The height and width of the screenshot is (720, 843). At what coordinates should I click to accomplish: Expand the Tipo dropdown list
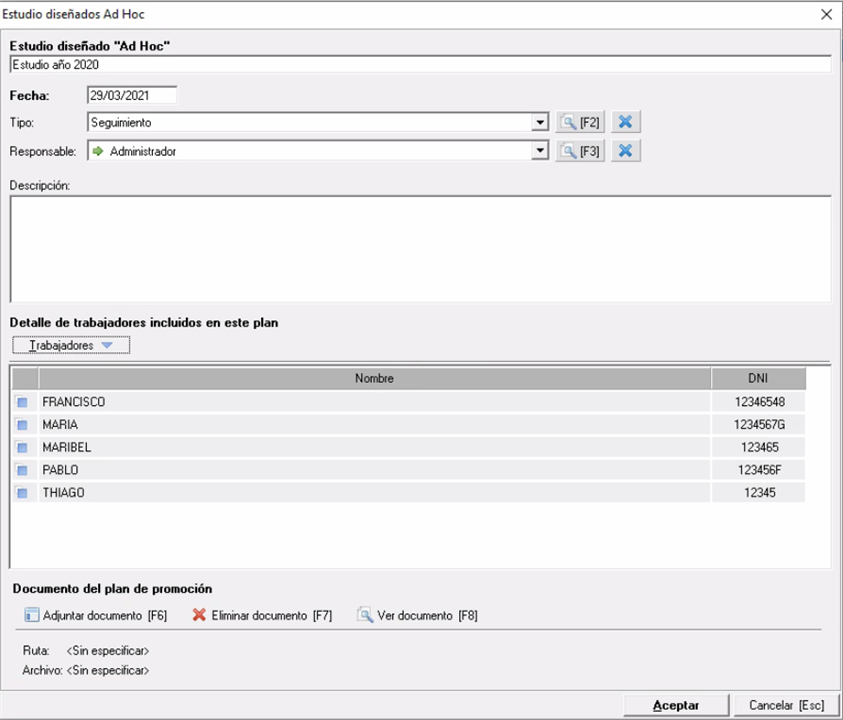(x=540, y=123)
